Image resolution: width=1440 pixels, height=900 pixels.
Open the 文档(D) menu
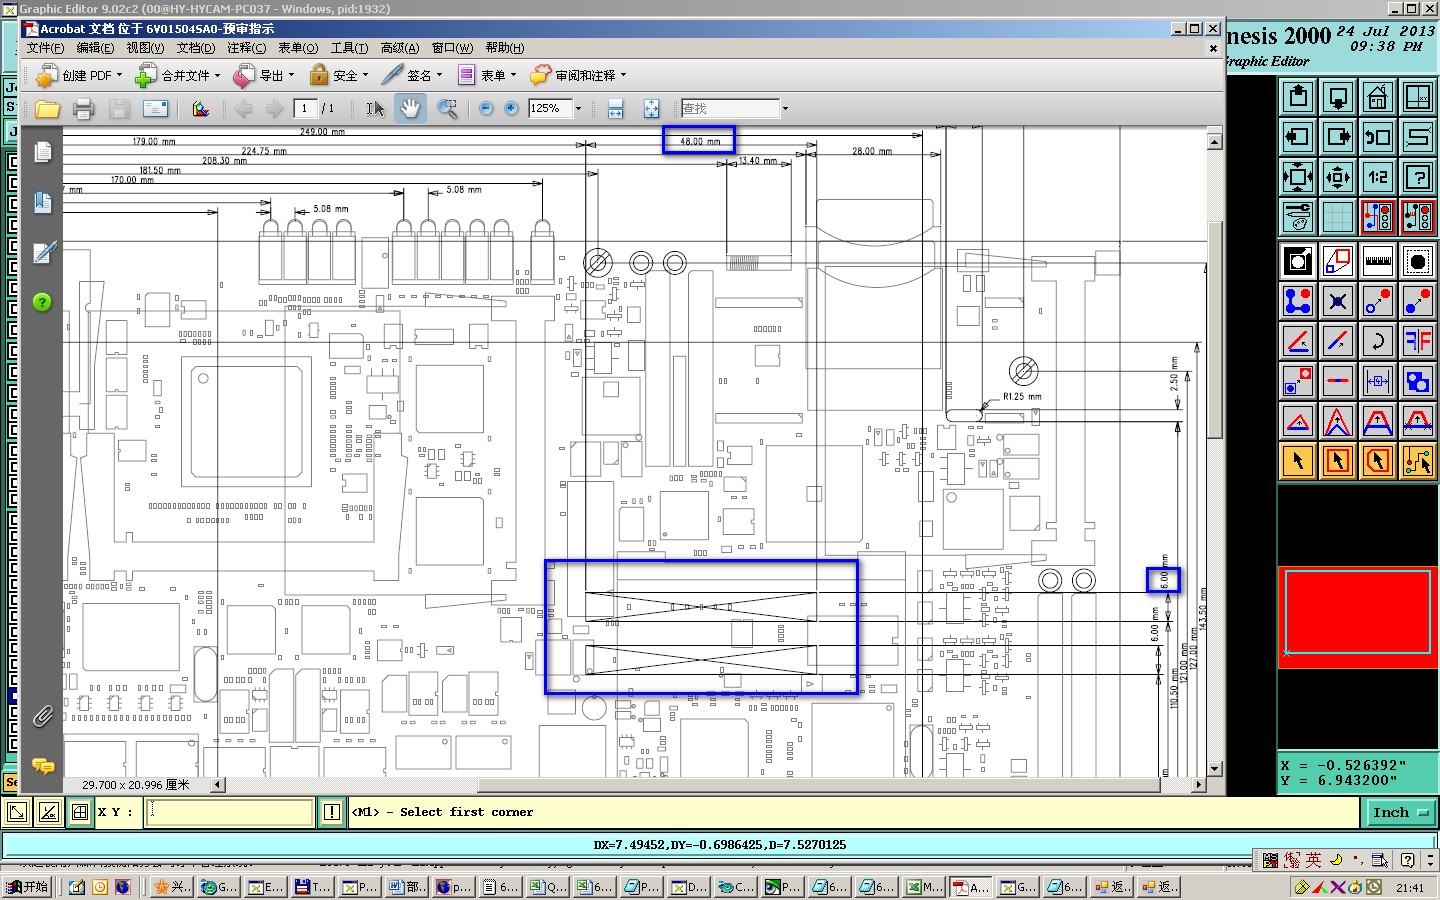pyautogui.click(x=196, y=48)
